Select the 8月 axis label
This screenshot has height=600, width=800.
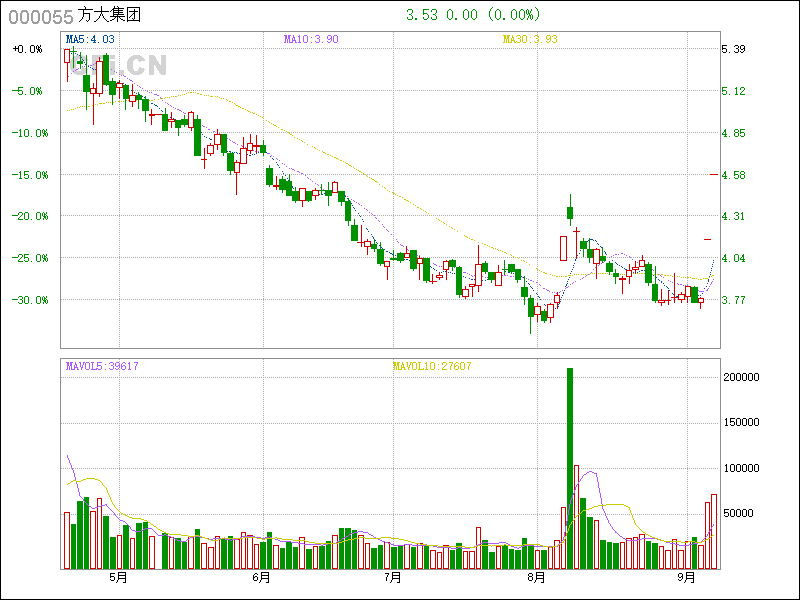(537, 578)
